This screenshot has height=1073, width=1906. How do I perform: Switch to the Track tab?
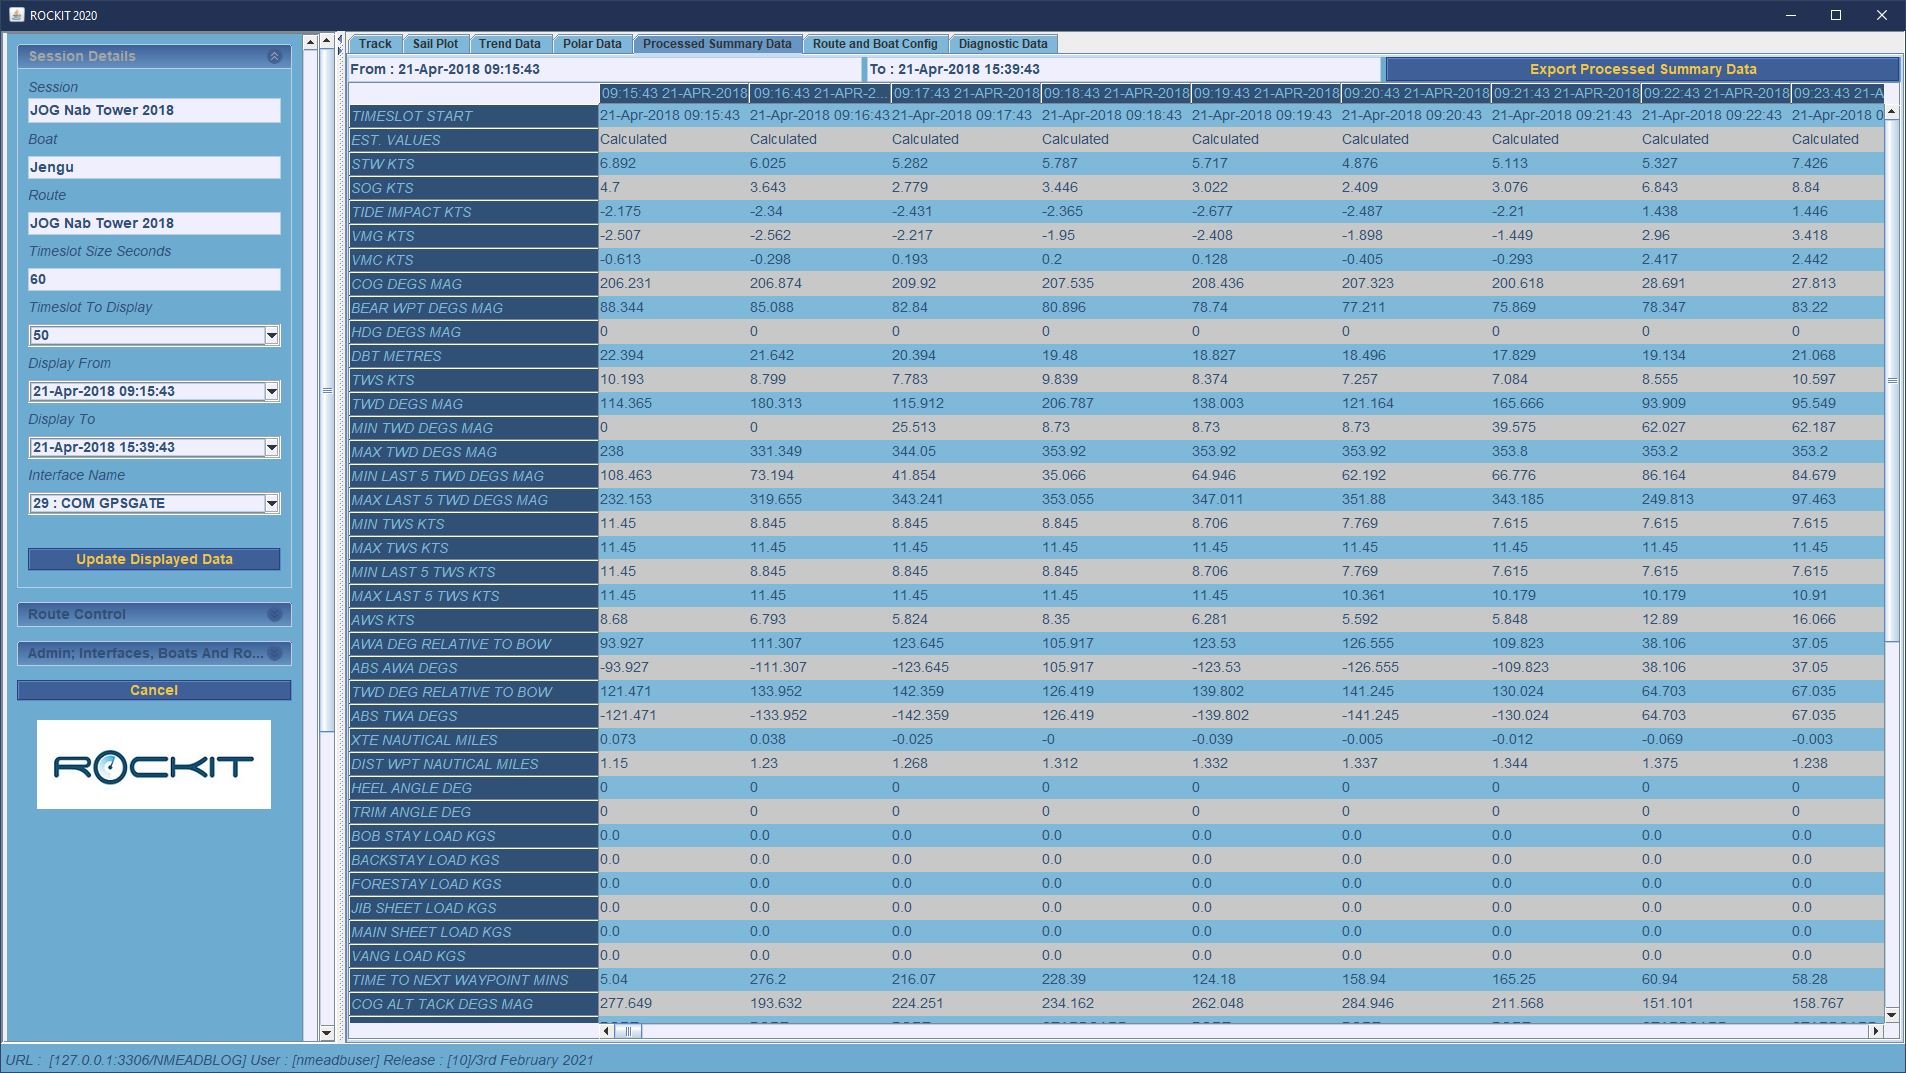coord(375,44)
